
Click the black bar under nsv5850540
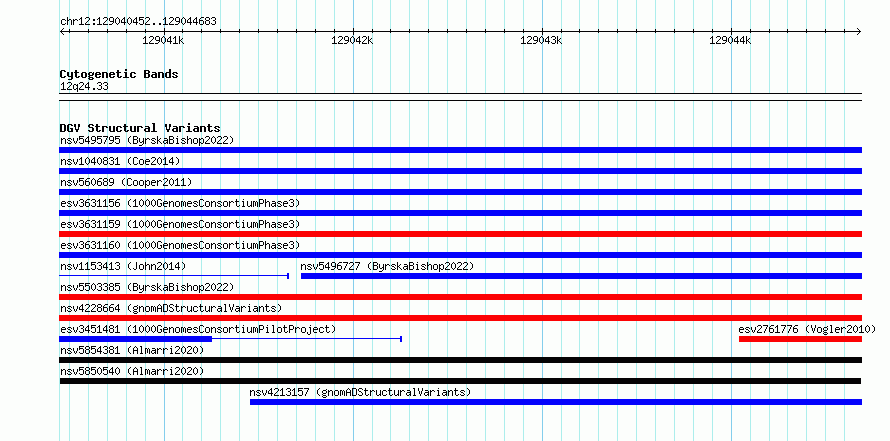(x=460, y=381)
